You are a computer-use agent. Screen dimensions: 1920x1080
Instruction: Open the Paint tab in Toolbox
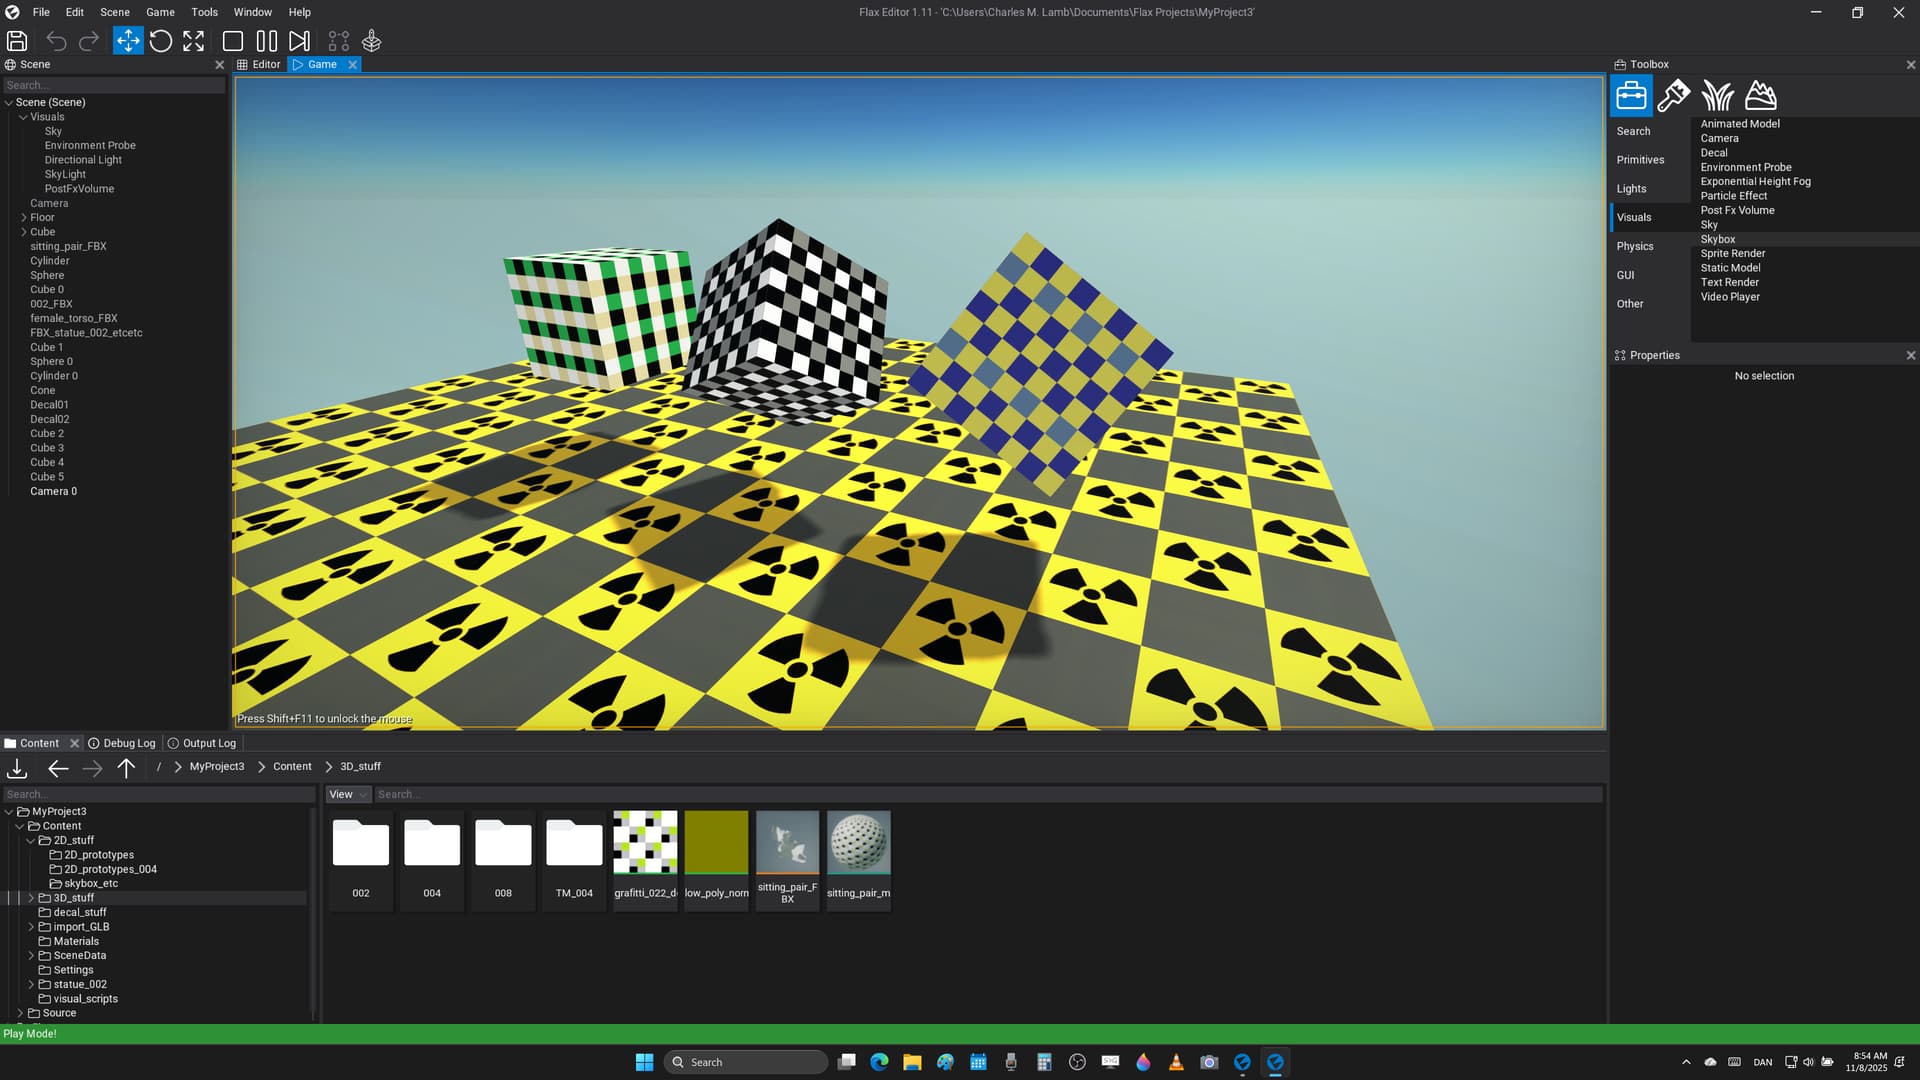coord(1673,96)
